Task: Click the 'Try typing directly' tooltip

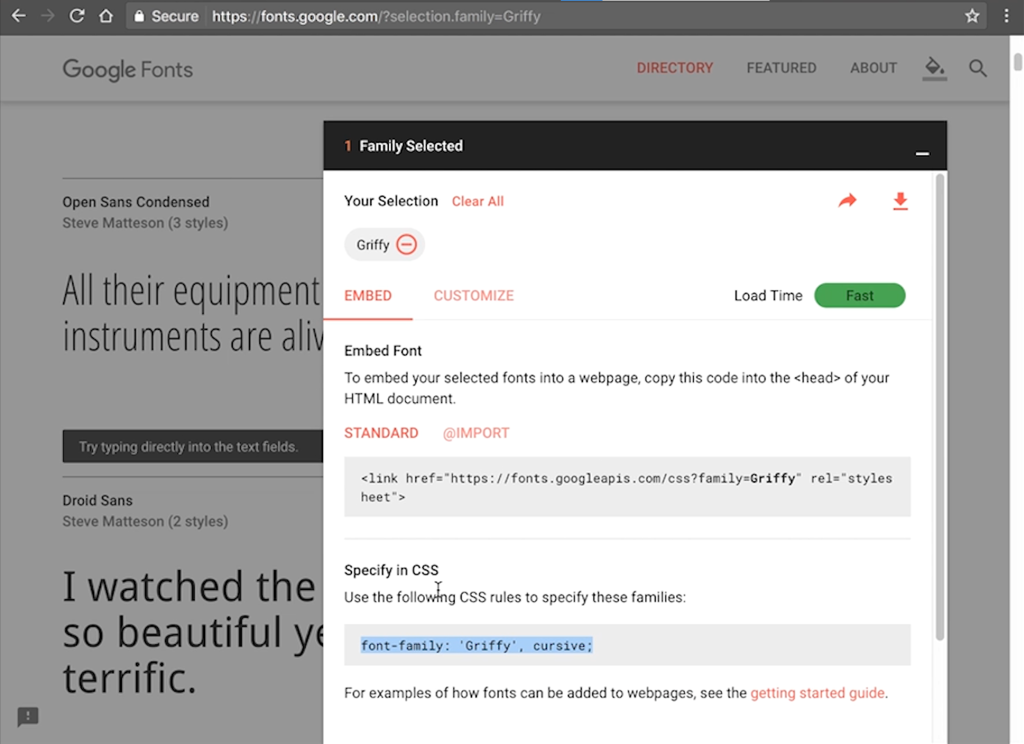Action: click(x=193, y=446)
